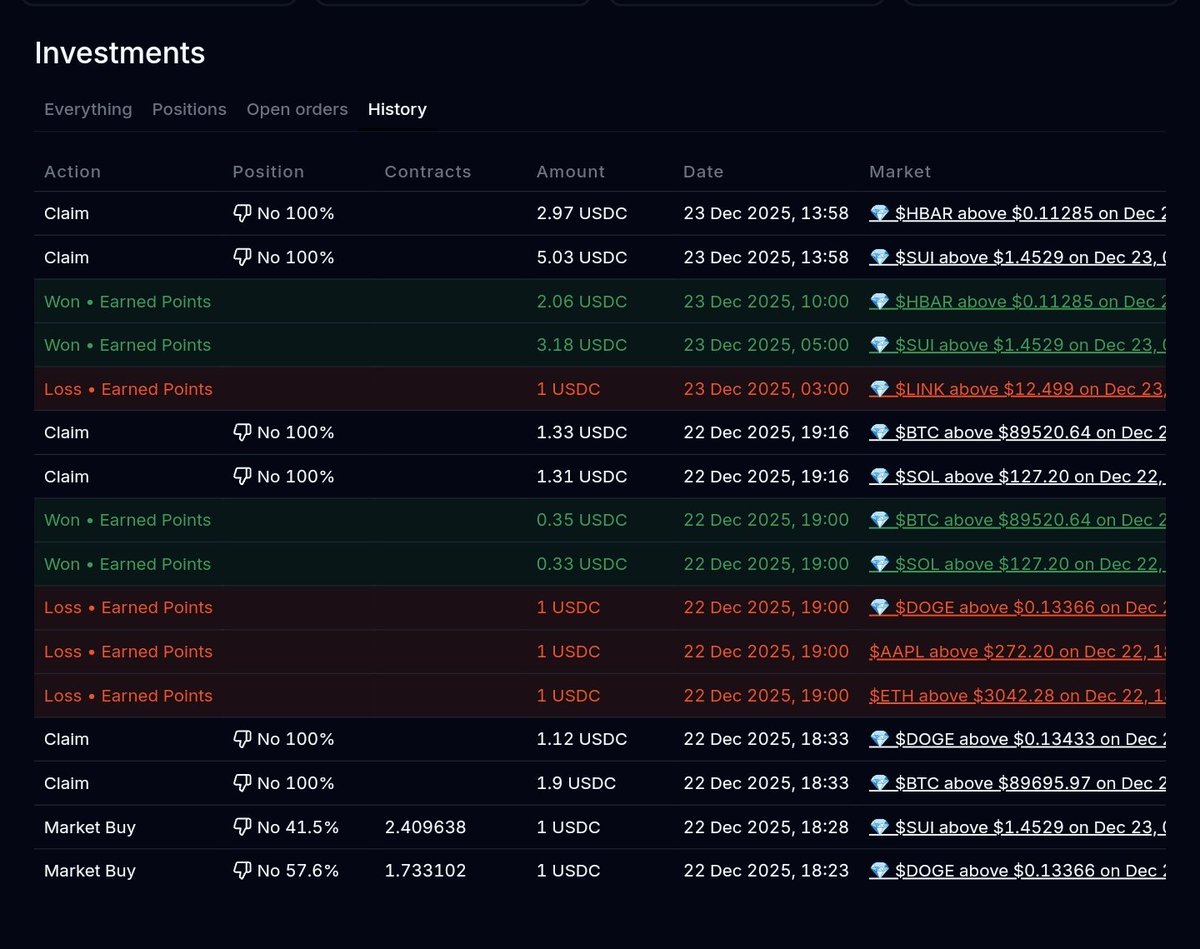Click date 22 Dec 2025, 18:23
The height and width of the screenshot is (949, 1200).
click(x=766, y=871)
